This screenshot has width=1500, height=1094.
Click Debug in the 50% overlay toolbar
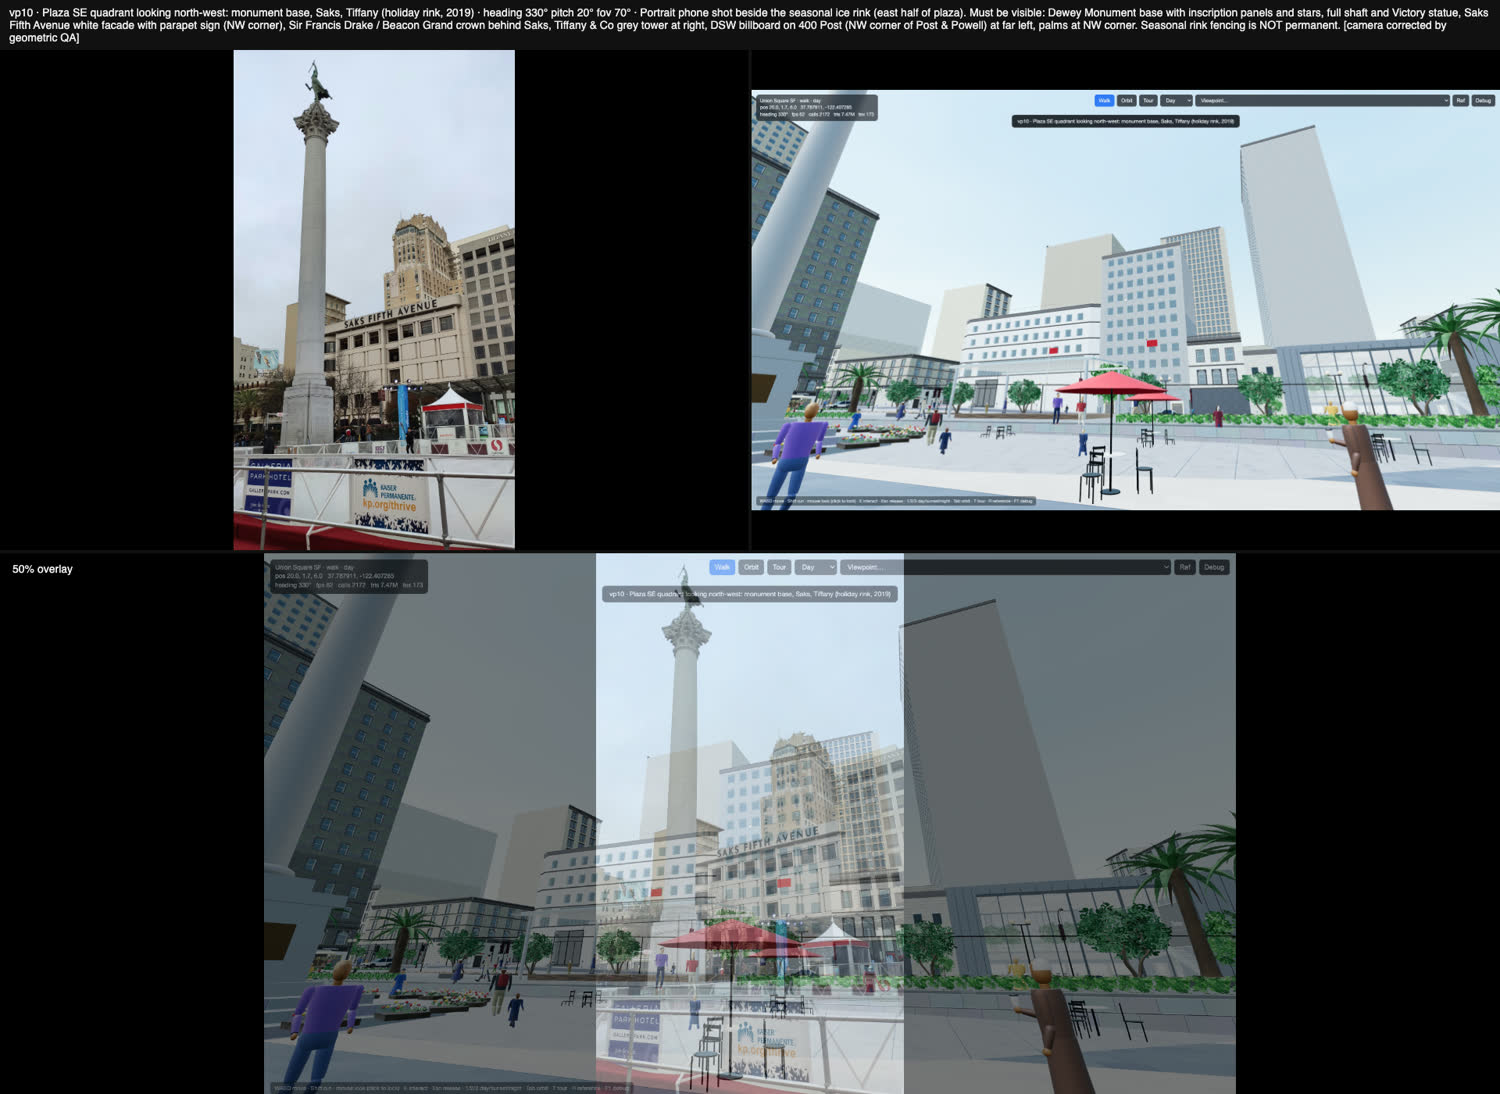(1214, 567)
